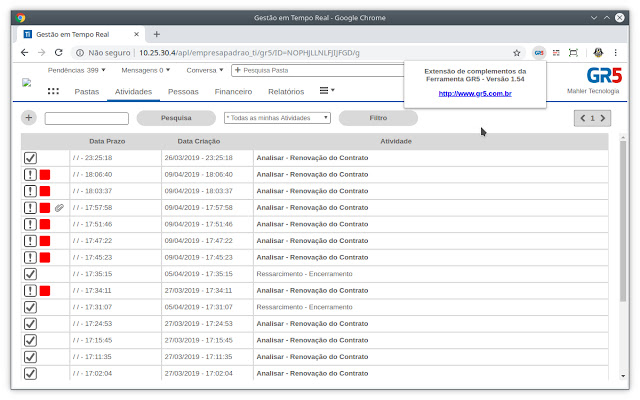Viewport: 640px width, 400px height.
Task: Expand the hamburger menu dropdown
Action: [327, 91]
